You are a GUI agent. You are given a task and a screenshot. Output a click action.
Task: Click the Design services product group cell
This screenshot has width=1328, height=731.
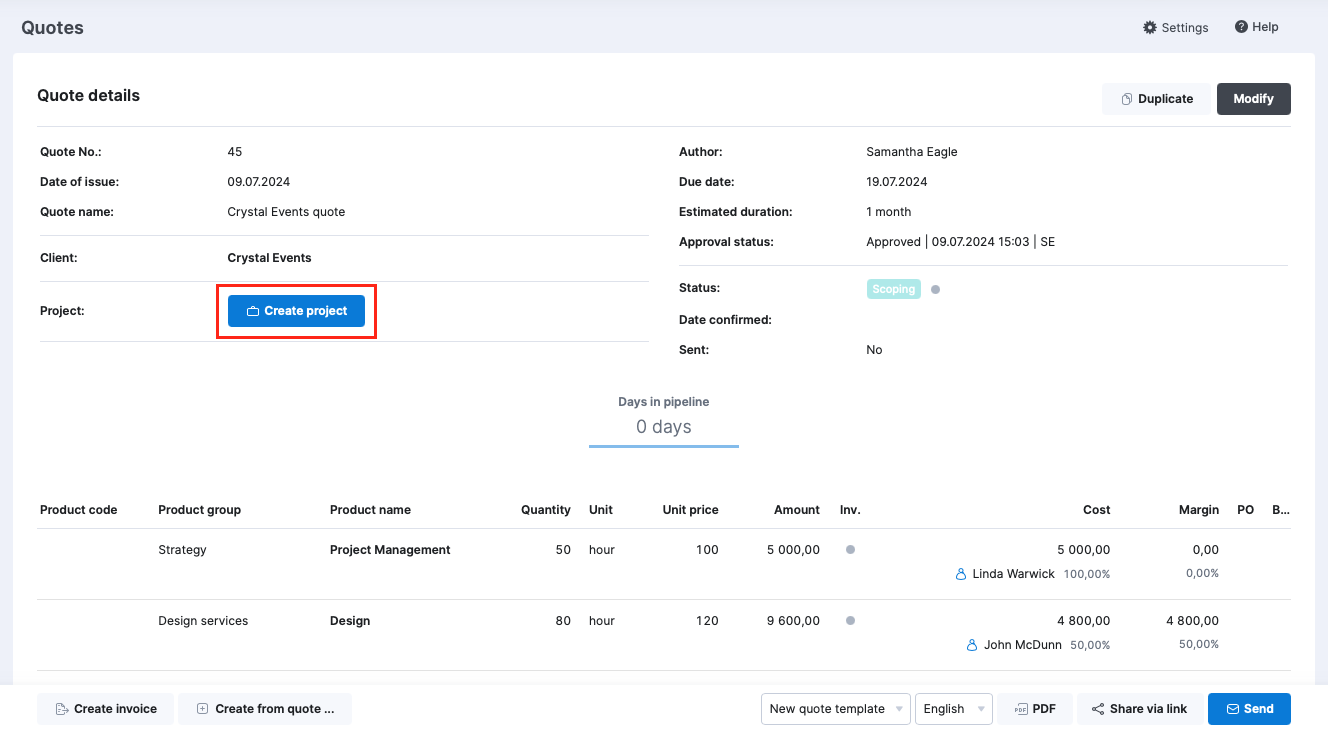203,621
